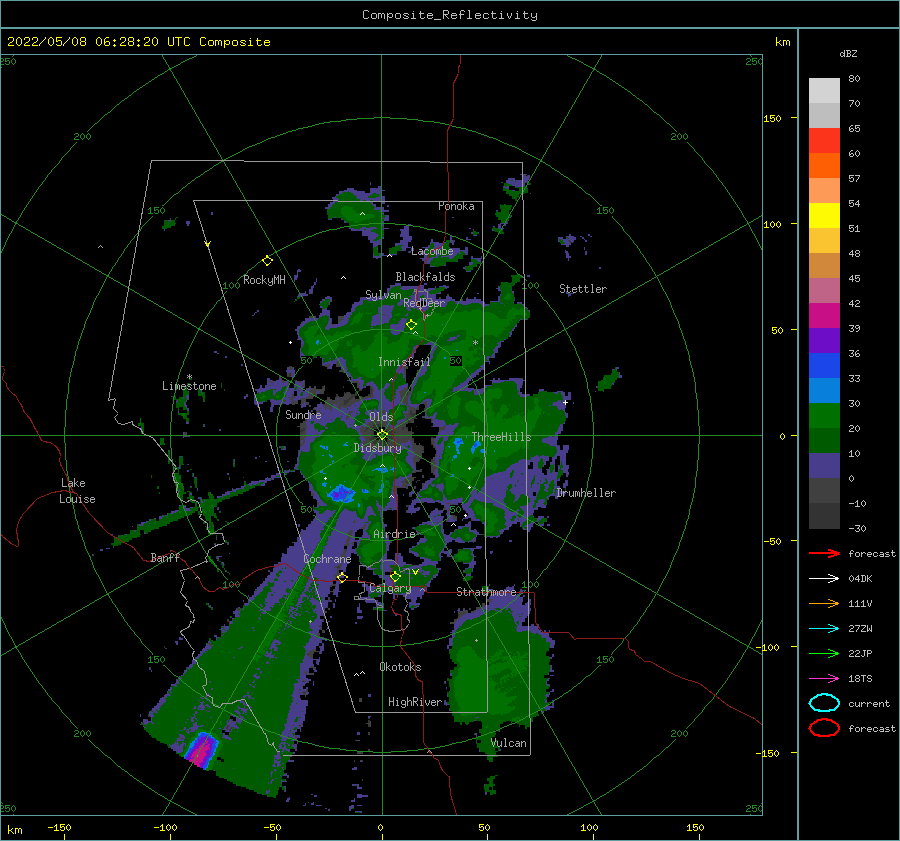This screenshot has height=841, width=900.
Task: Select the red 65-60 dBZ color swatch
Action: point(824,141)
